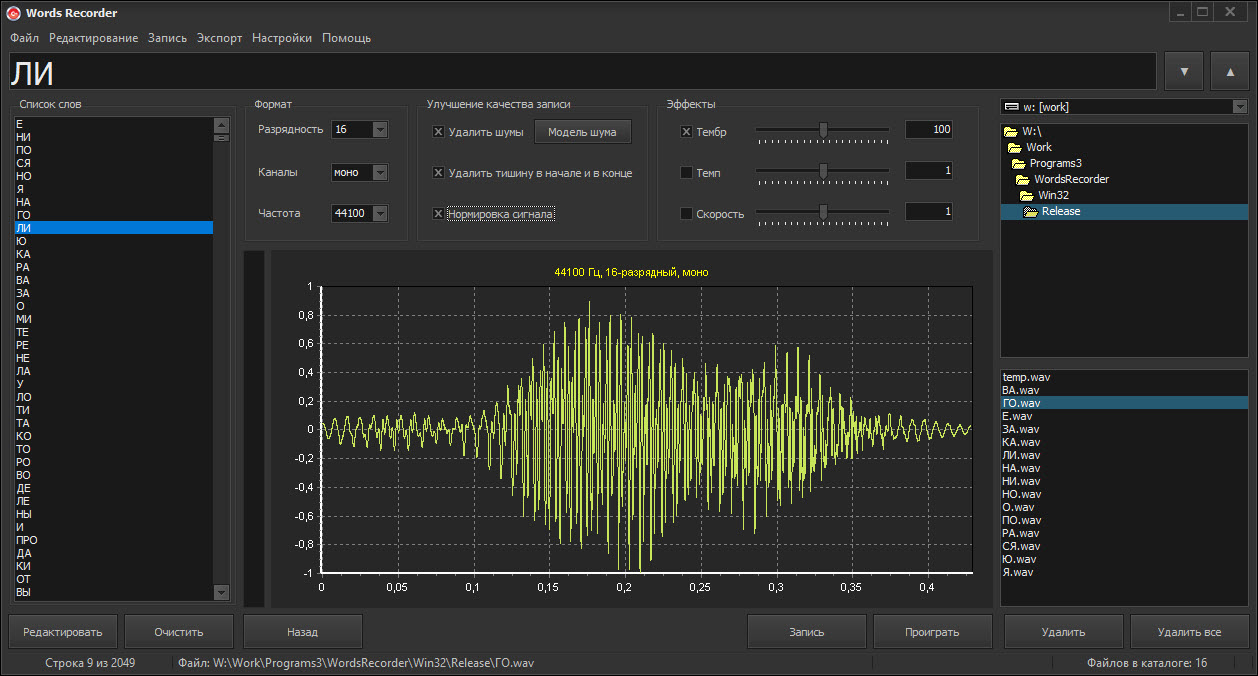This screenshot has width=1258, height=676.
Task: Click the word list scrollbar down arrow
Action: (221, 592)
